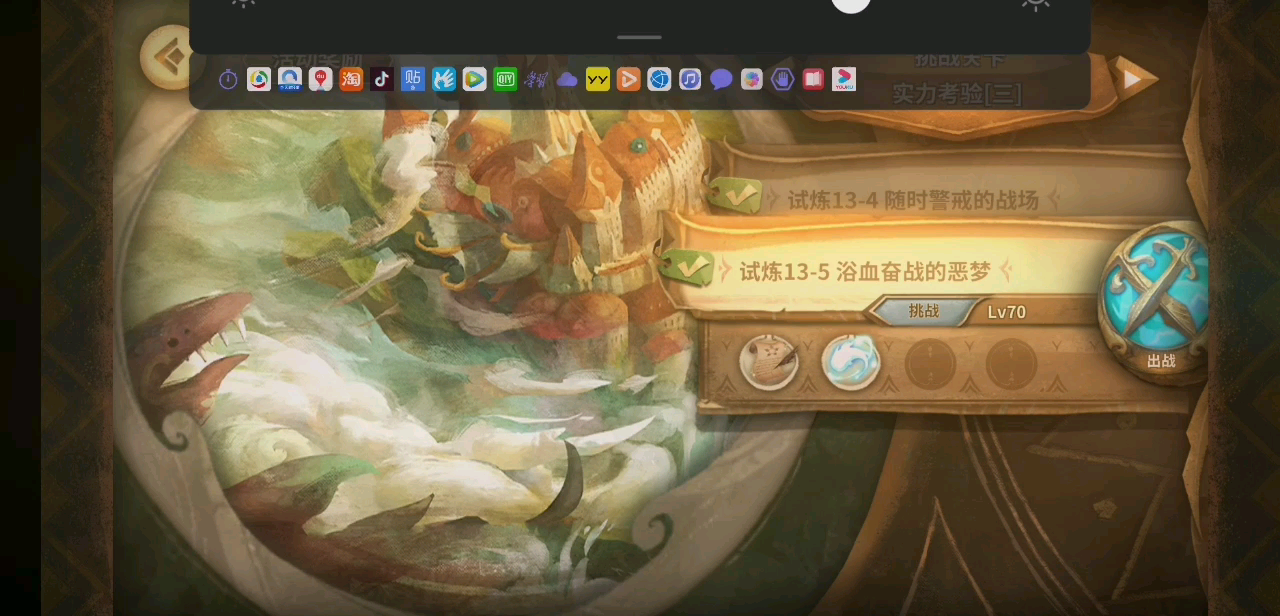This screenshot has height=616, width=1280.
Task: Open the blue hand-shaped app icon
Action: (444, 79)
